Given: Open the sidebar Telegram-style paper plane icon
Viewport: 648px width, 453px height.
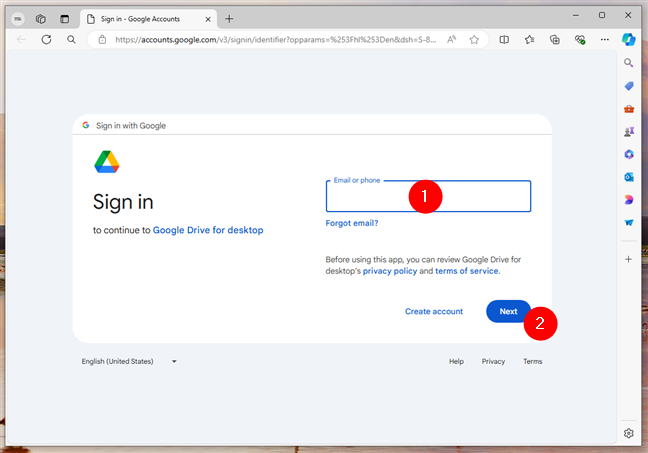Looking at the screenshot, I should point(629,223).
